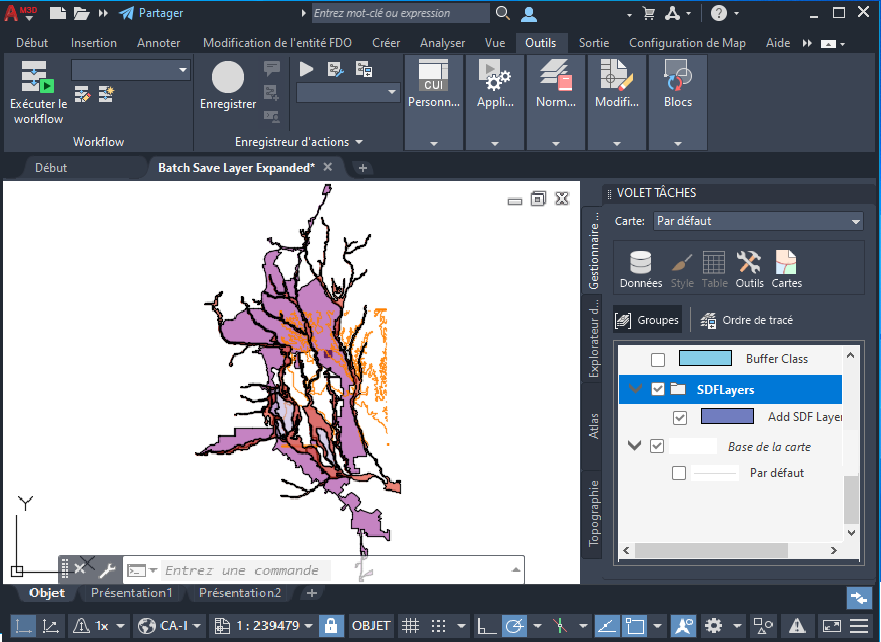Click the Style paintbrush icon
The height and width of the screenshot is (642, 881).
[x=682, y=262]
